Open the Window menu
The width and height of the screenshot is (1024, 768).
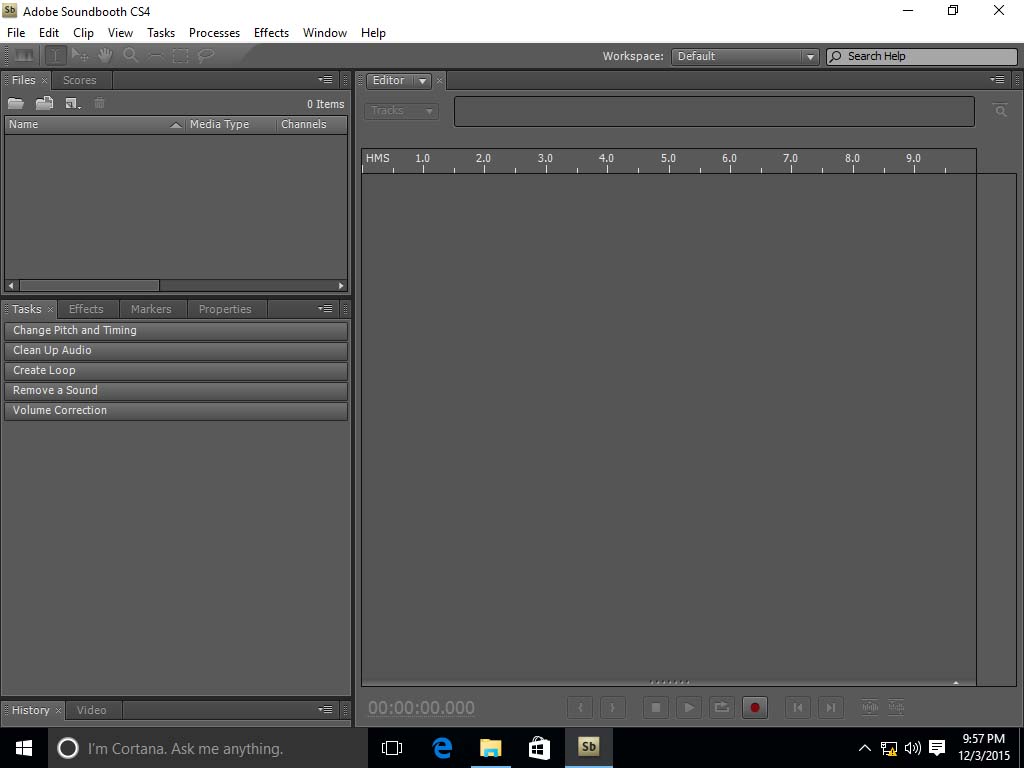tap(325, 33)
